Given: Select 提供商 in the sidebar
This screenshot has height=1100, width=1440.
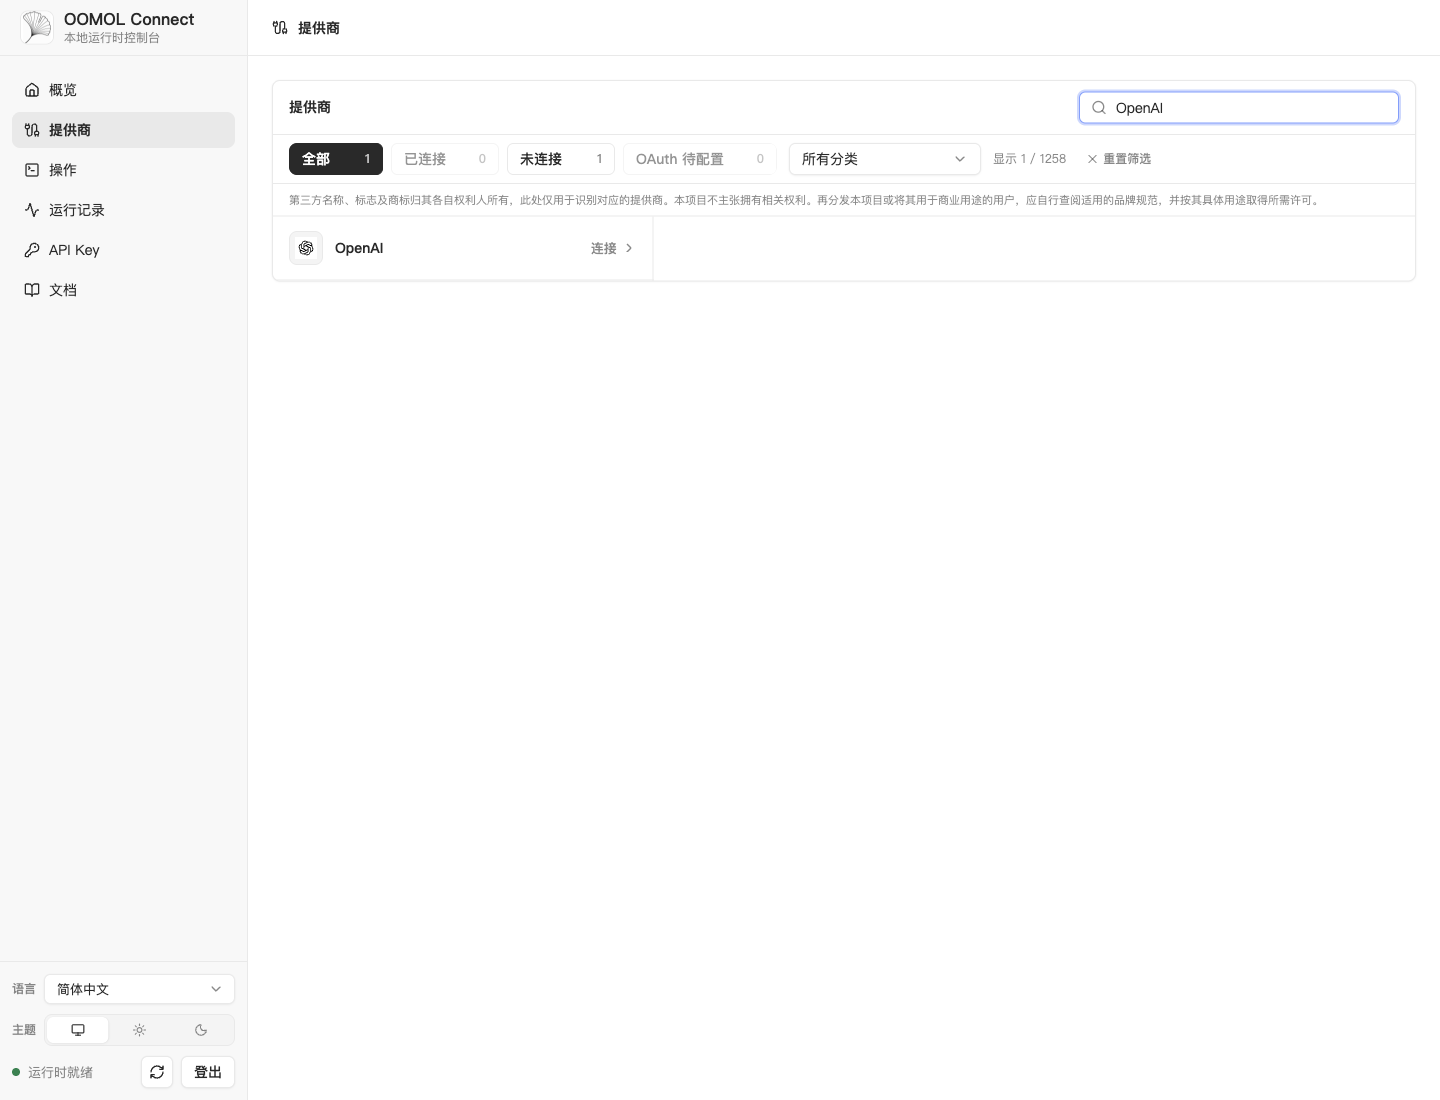Looking at the screenshot, I should [123, 130].
